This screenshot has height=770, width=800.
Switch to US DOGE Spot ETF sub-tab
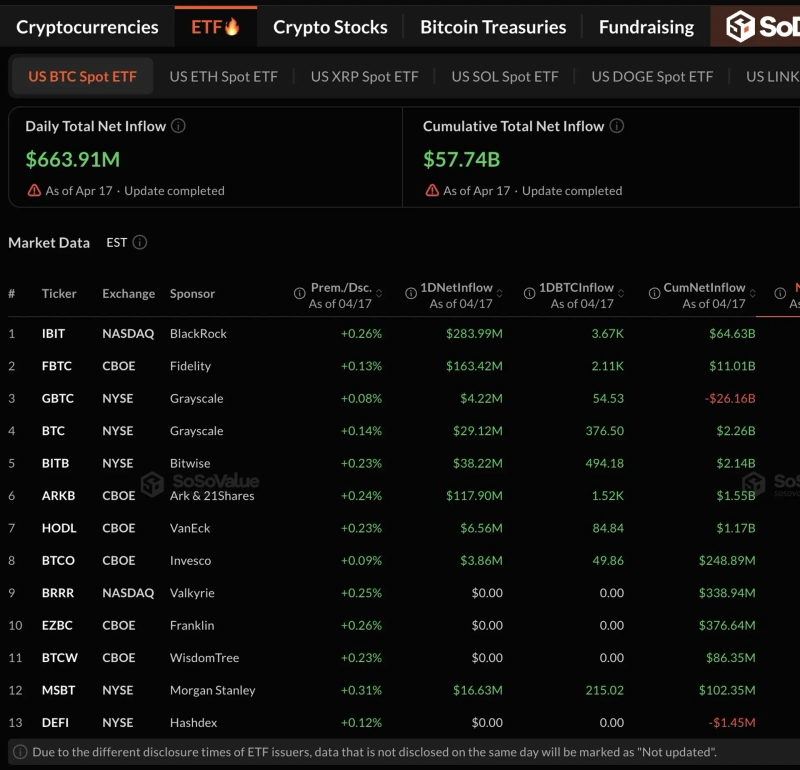coord(652,76)
